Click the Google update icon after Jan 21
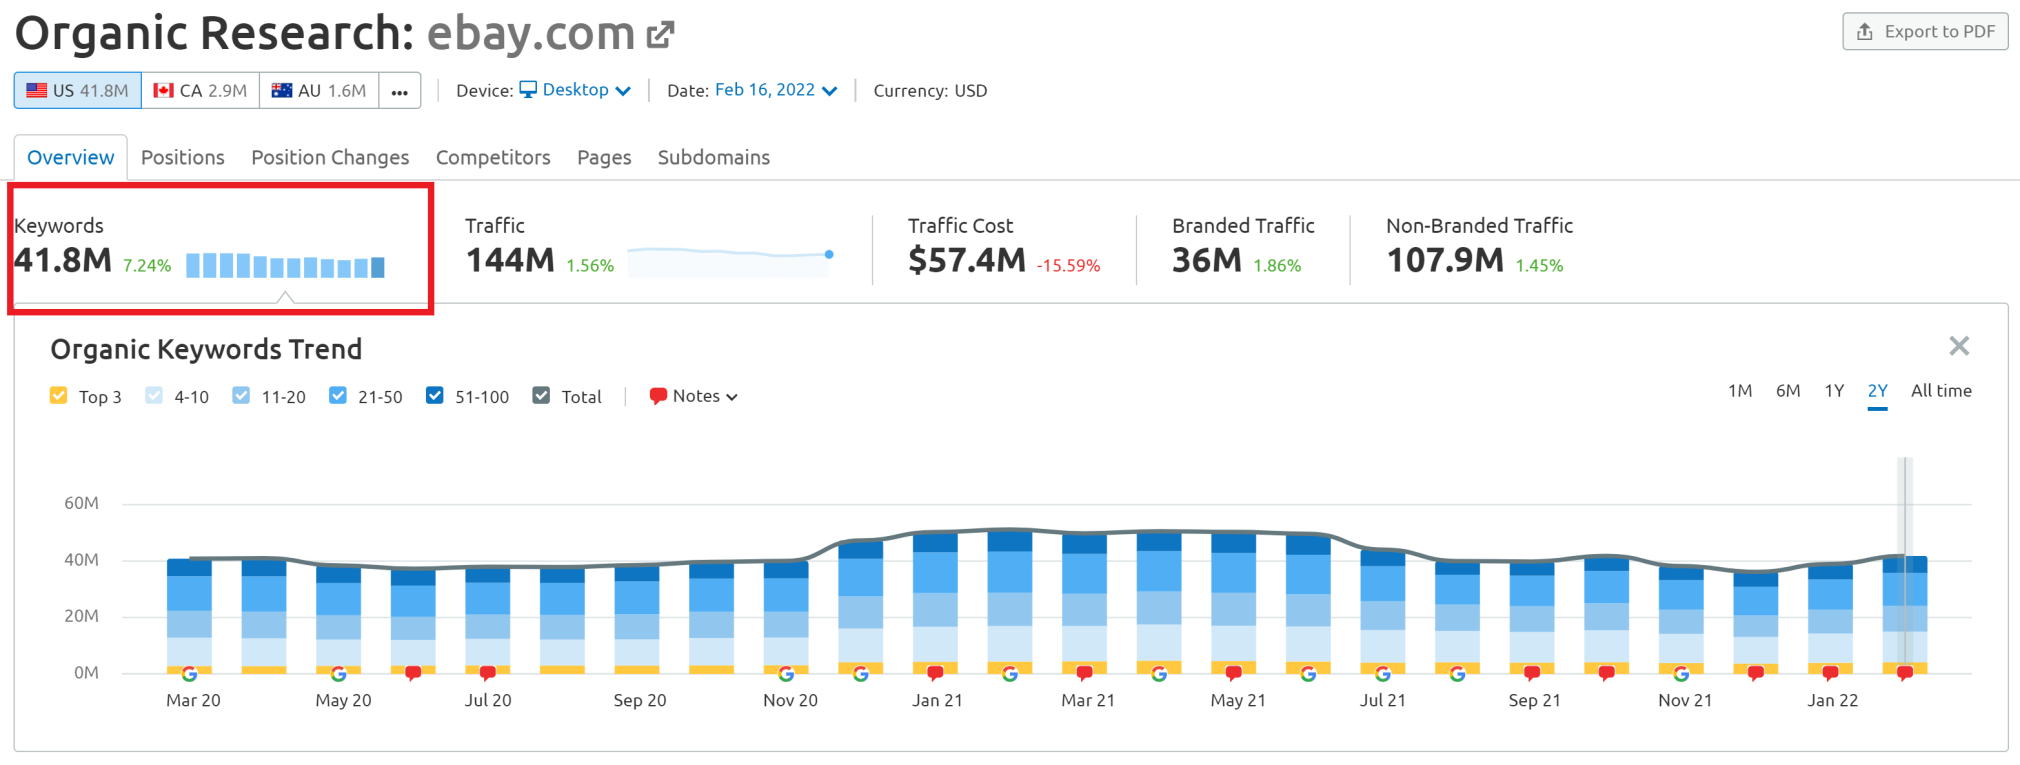Image resolution: width=2020 pixels, height=765 pixels. point(1010,674)
